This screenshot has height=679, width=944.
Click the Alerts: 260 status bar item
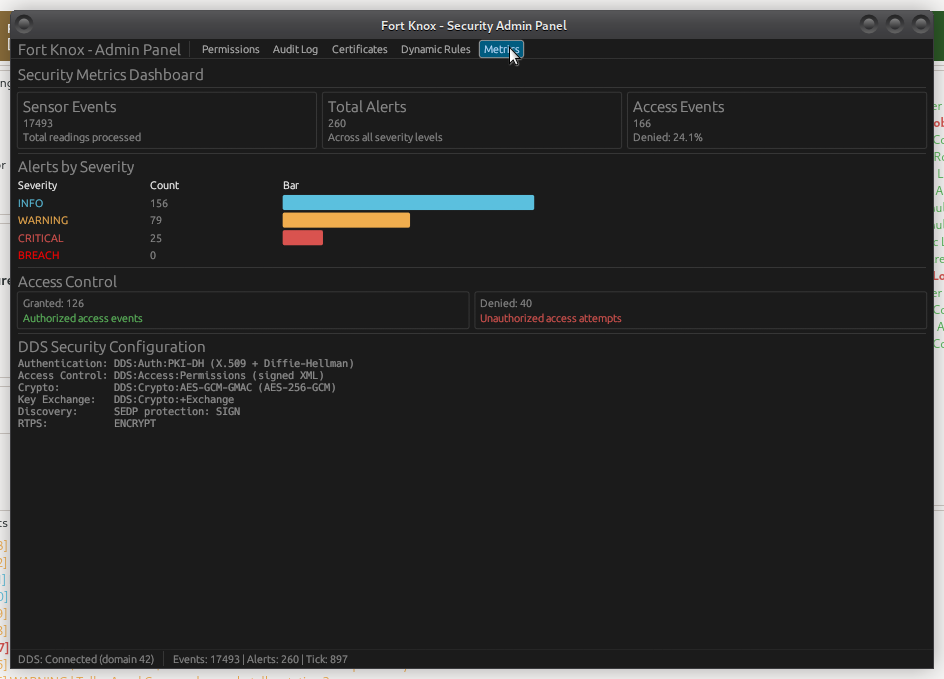[275, 659]
